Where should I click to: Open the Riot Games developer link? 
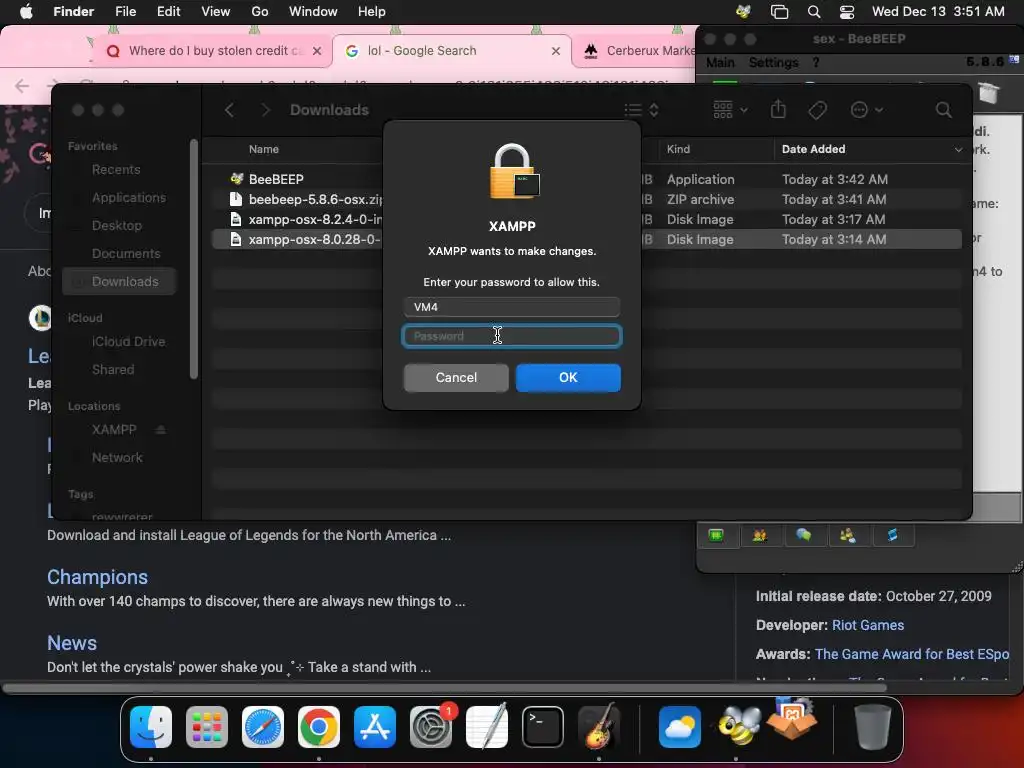click(x=868, y=625)
